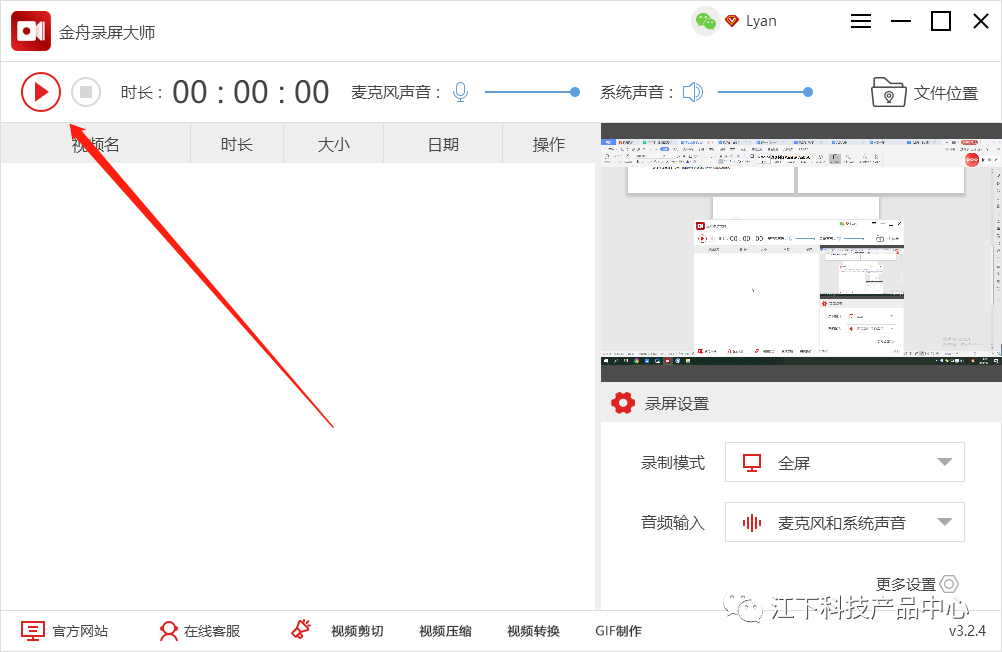Open the GIF制作 tool
Image resolution: width=1002 pixels, height=652 pixels.
(619, 632)
